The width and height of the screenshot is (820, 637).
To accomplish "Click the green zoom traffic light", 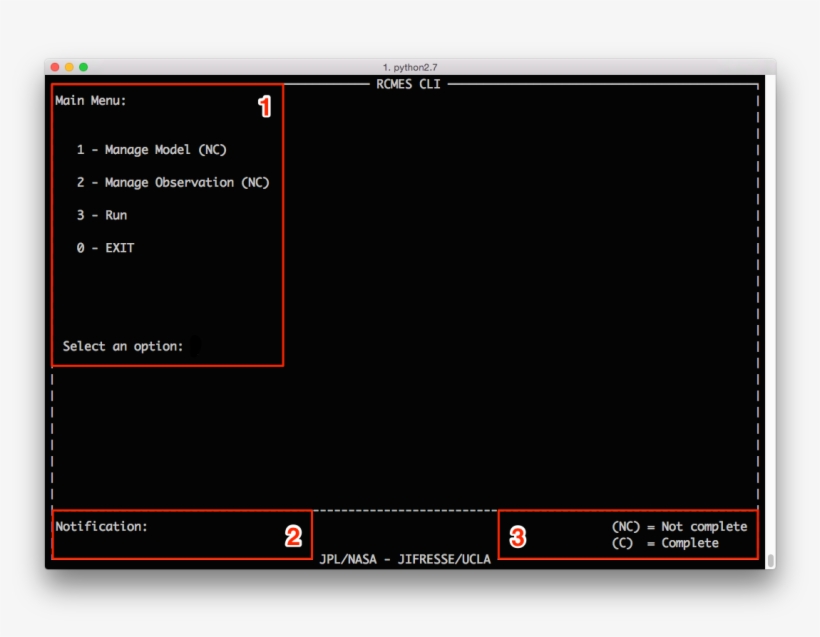I will pos(85,65).
